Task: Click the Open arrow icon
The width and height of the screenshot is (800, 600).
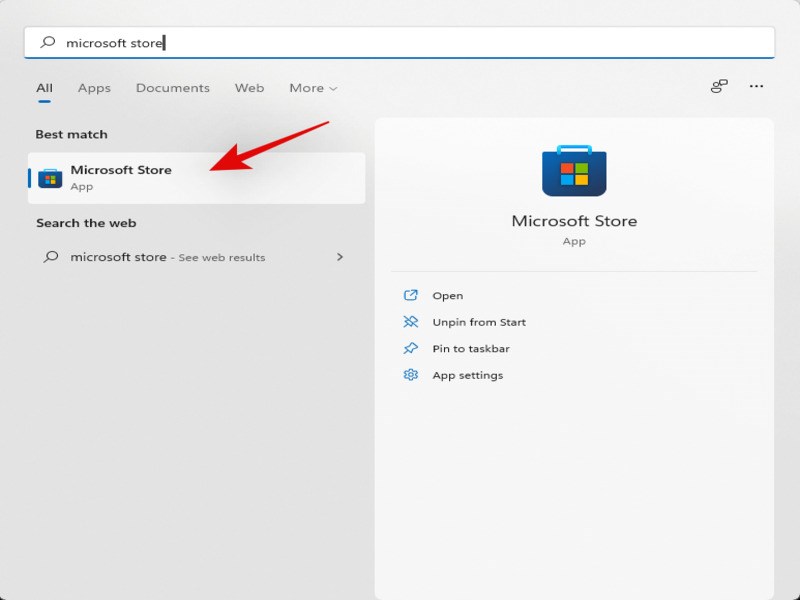Action: pyautogui.click(x=410, y=295)
